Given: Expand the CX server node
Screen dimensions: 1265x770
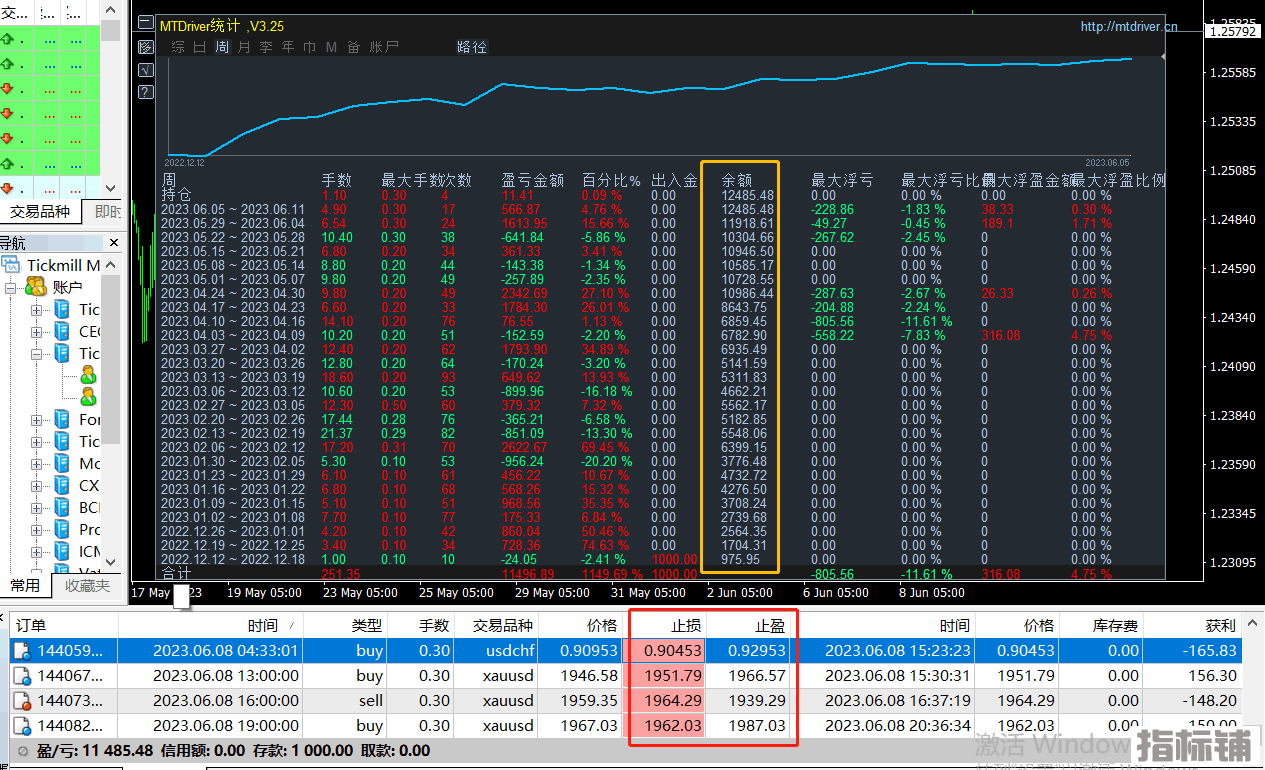Looking at the screenshot, I should 37,485.
